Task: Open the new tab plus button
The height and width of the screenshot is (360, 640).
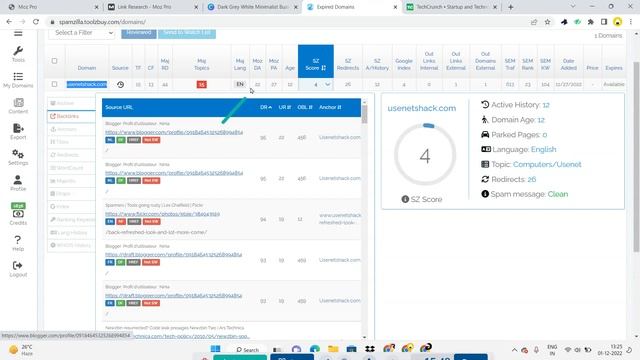Action: [510, 7]
